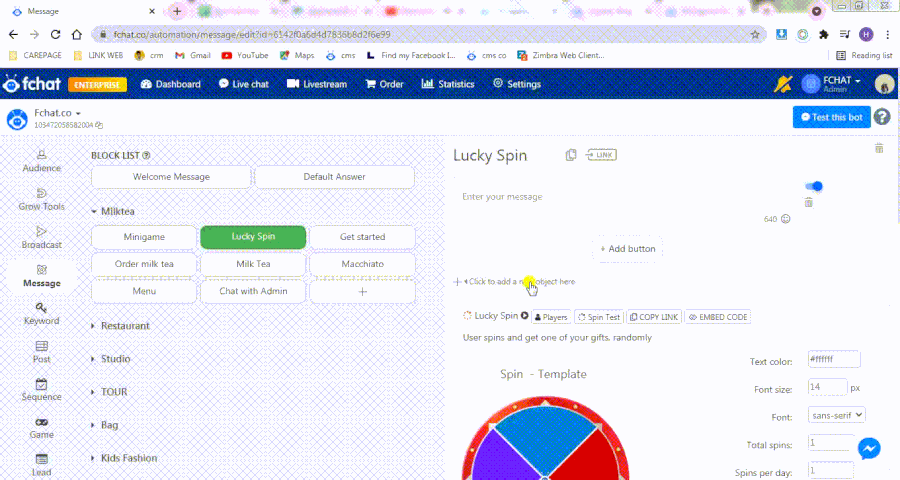This screenshot has width=900, height=480.
Task: Open the Game sidebar section
Action: (41, 428)
